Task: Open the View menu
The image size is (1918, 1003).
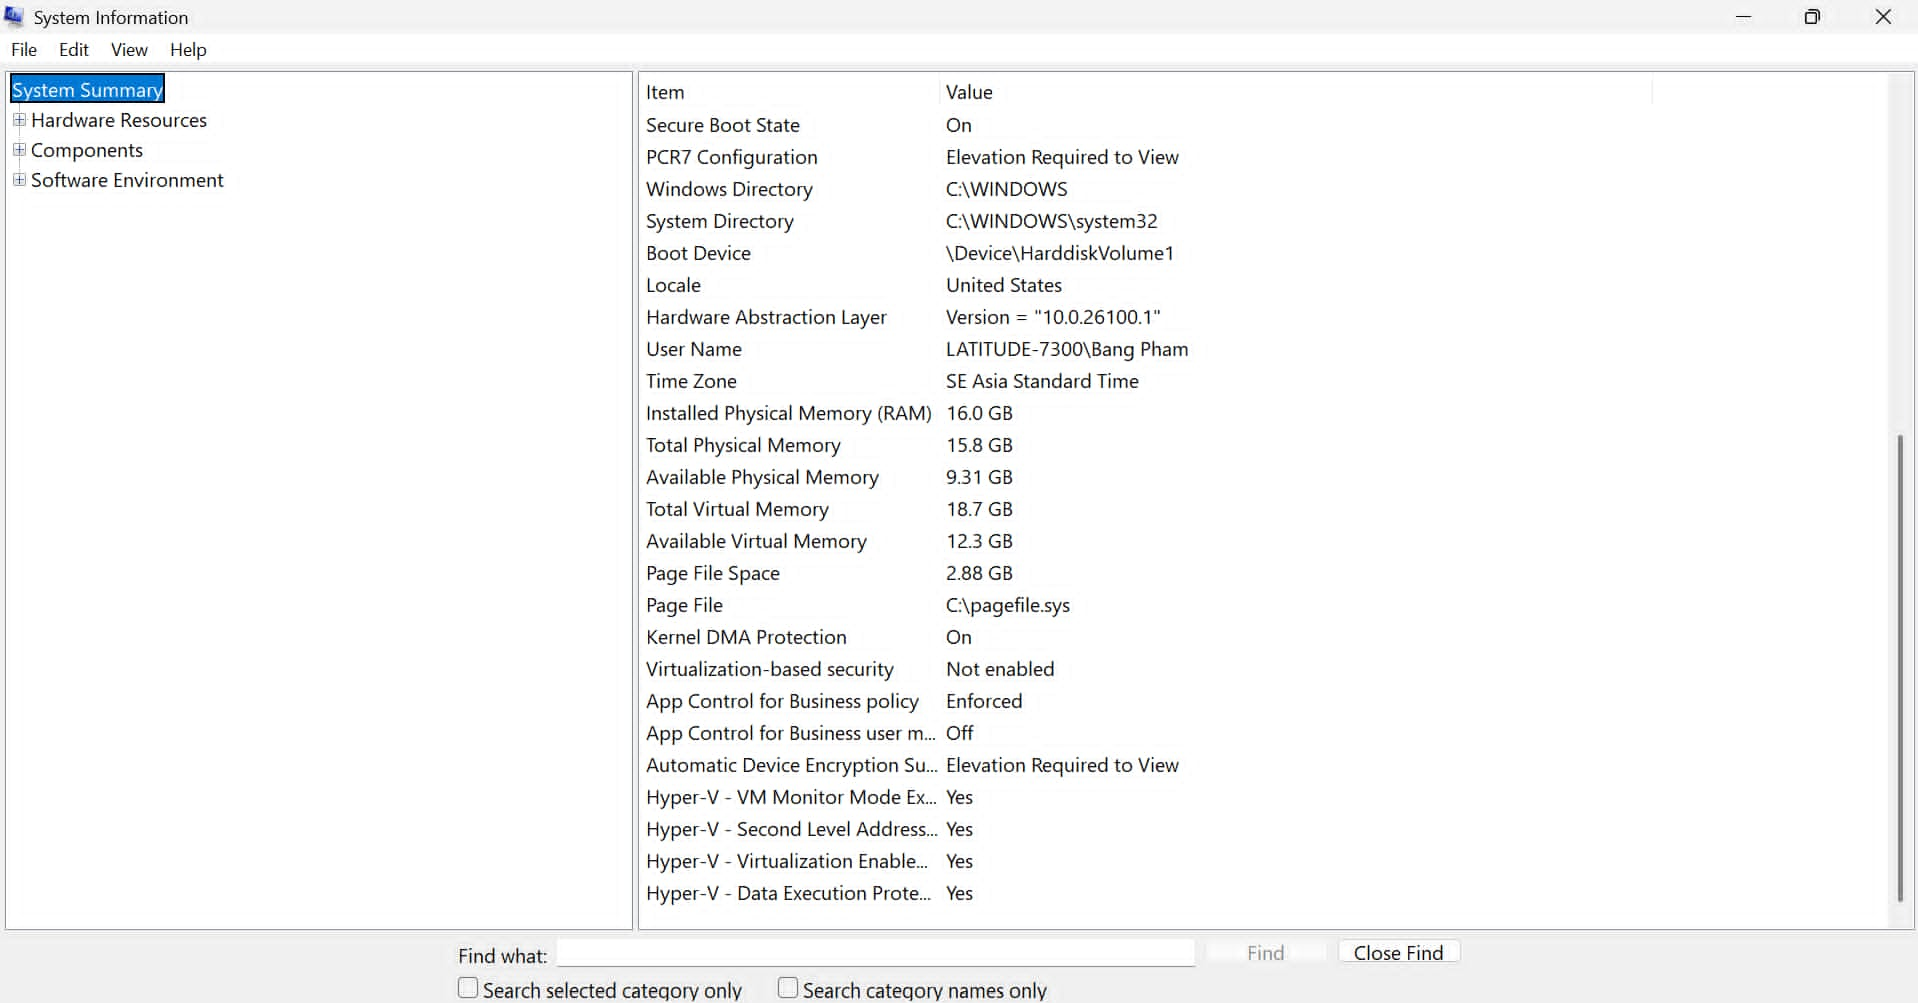Action: 129,50
